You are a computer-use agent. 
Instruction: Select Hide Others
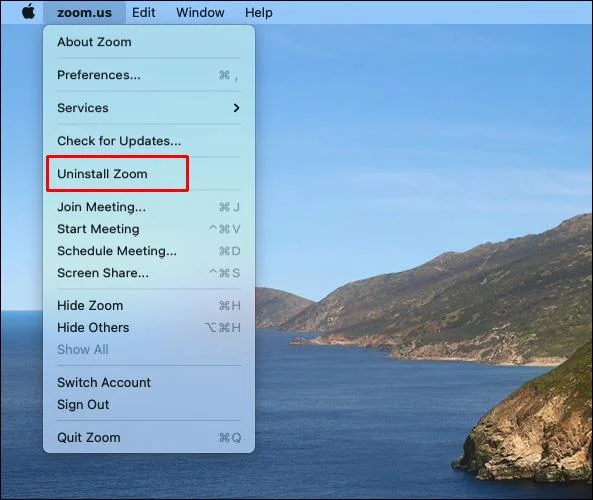(149, 328)
